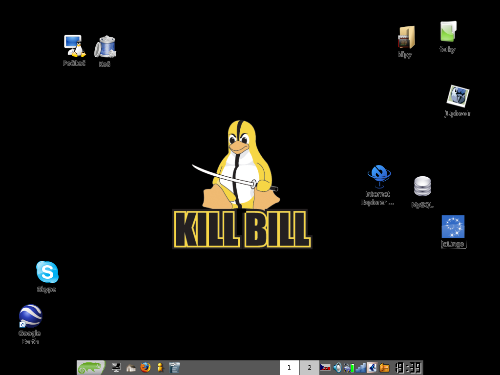Open the openSUSE chameleon start menu
The image size is (500, 375).
[91, 367]
